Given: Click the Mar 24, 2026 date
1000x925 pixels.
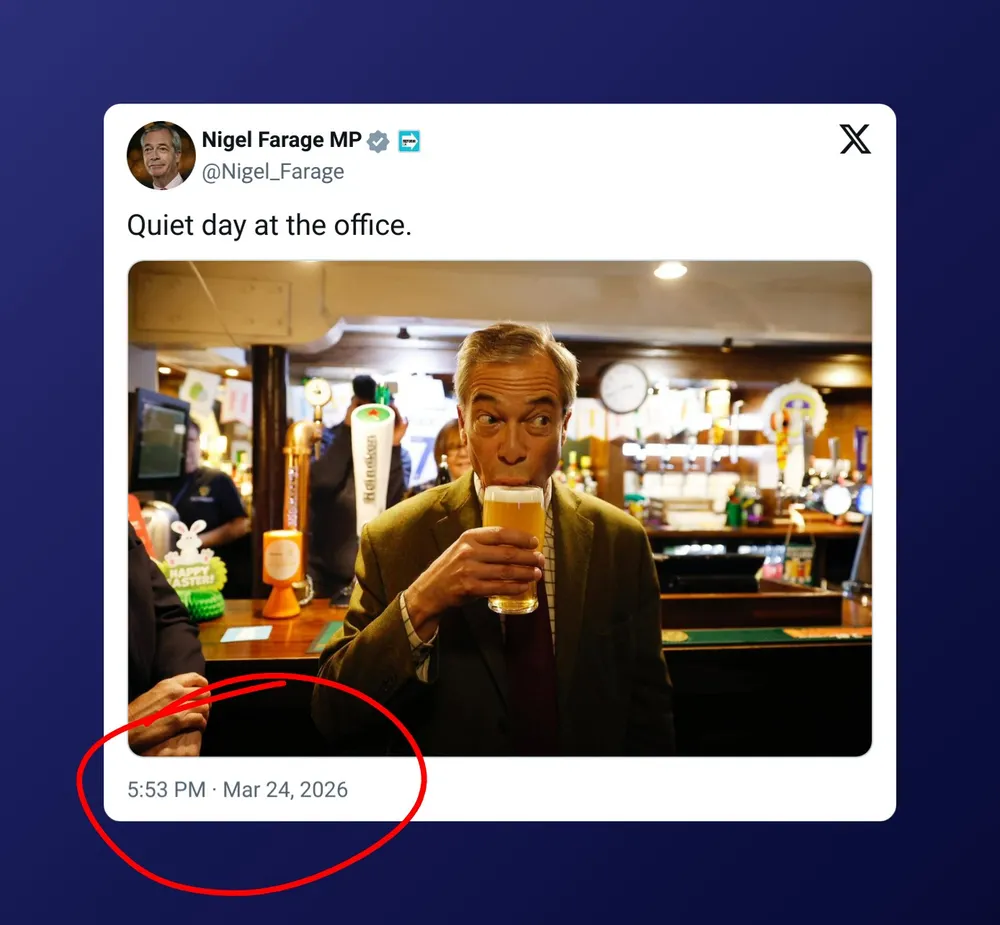Looking at the screenshot, I should (285, 790).
